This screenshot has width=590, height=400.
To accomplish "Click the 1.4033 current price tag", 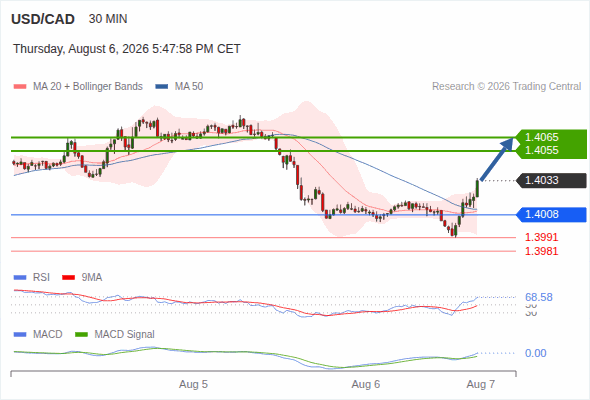I will (551, 180).
